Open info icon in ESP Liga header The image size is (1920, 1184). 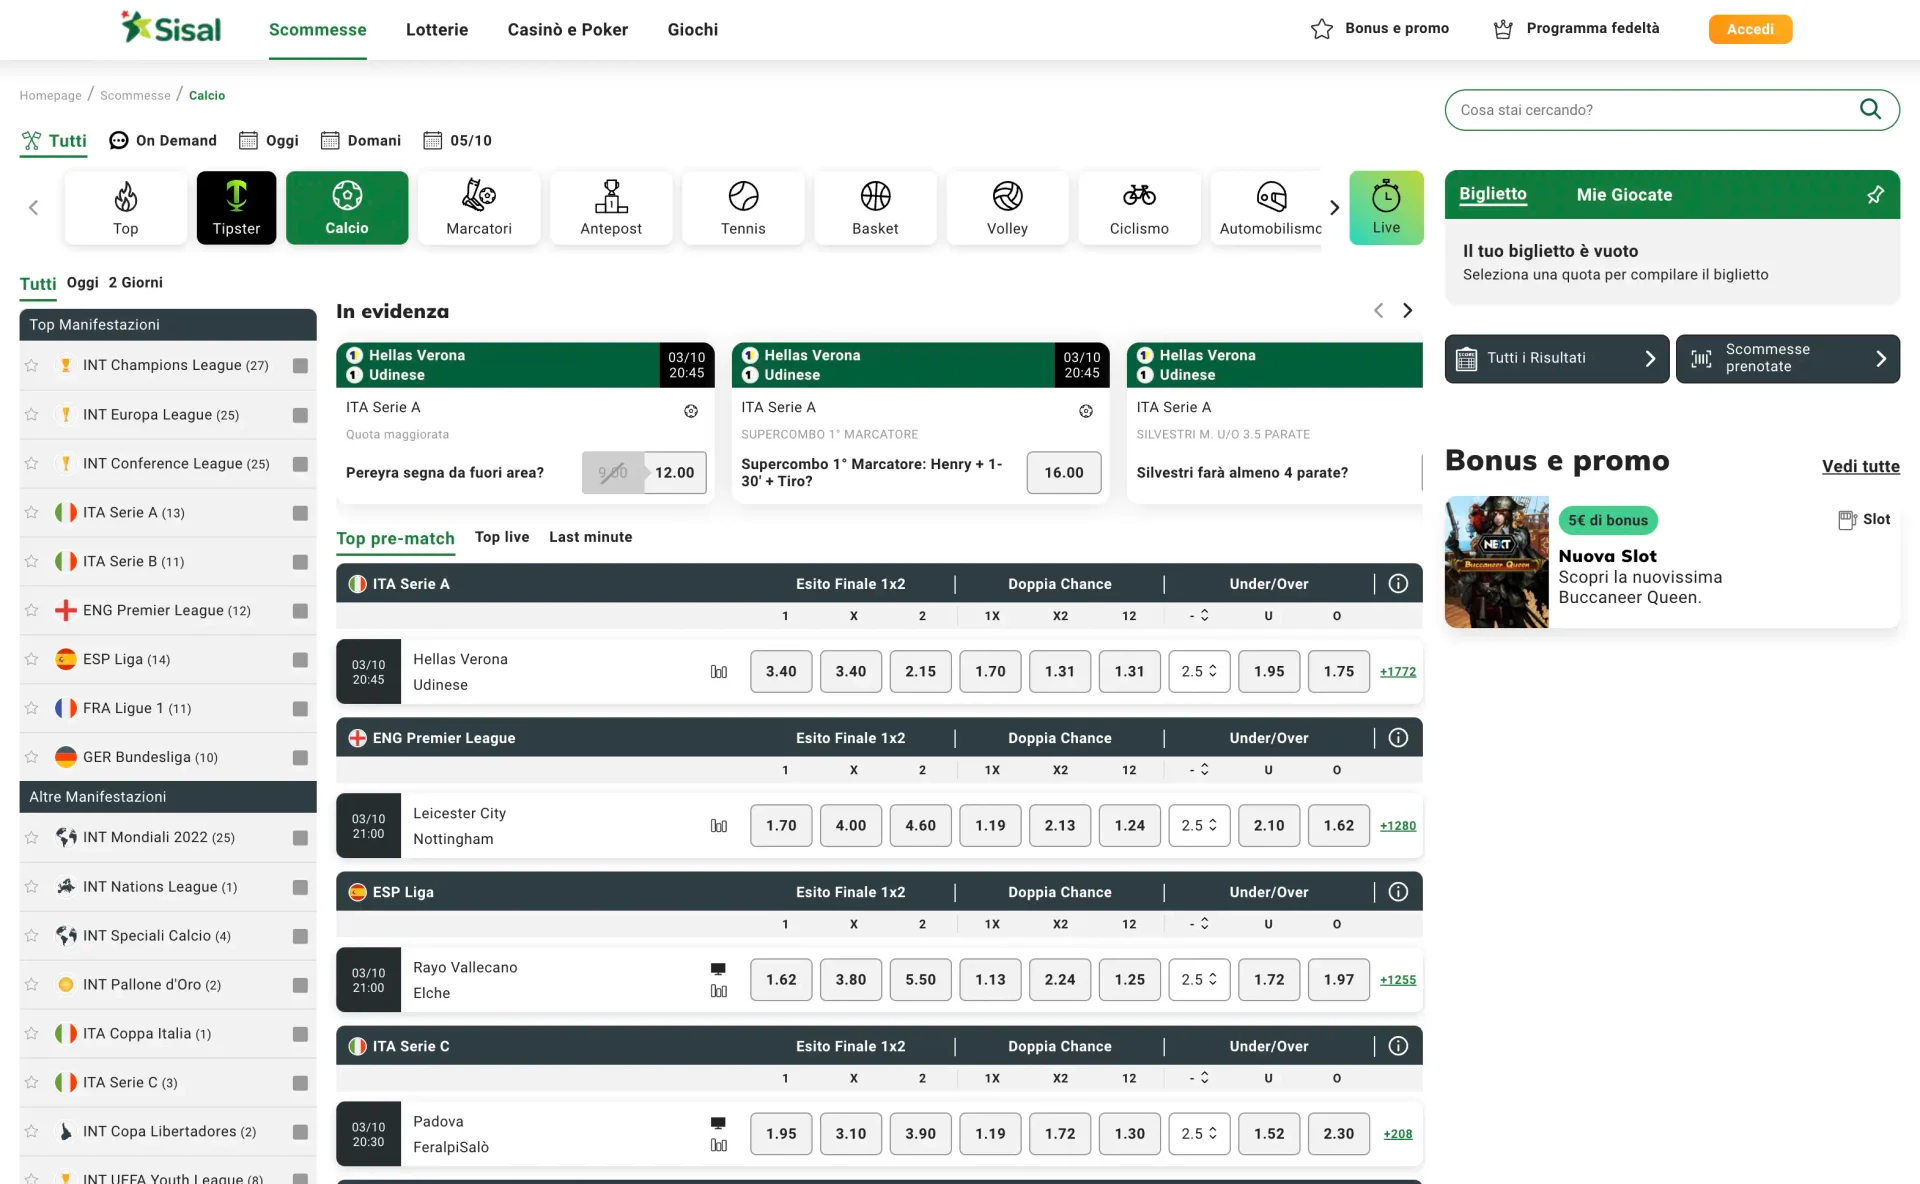coord(1398,891)
